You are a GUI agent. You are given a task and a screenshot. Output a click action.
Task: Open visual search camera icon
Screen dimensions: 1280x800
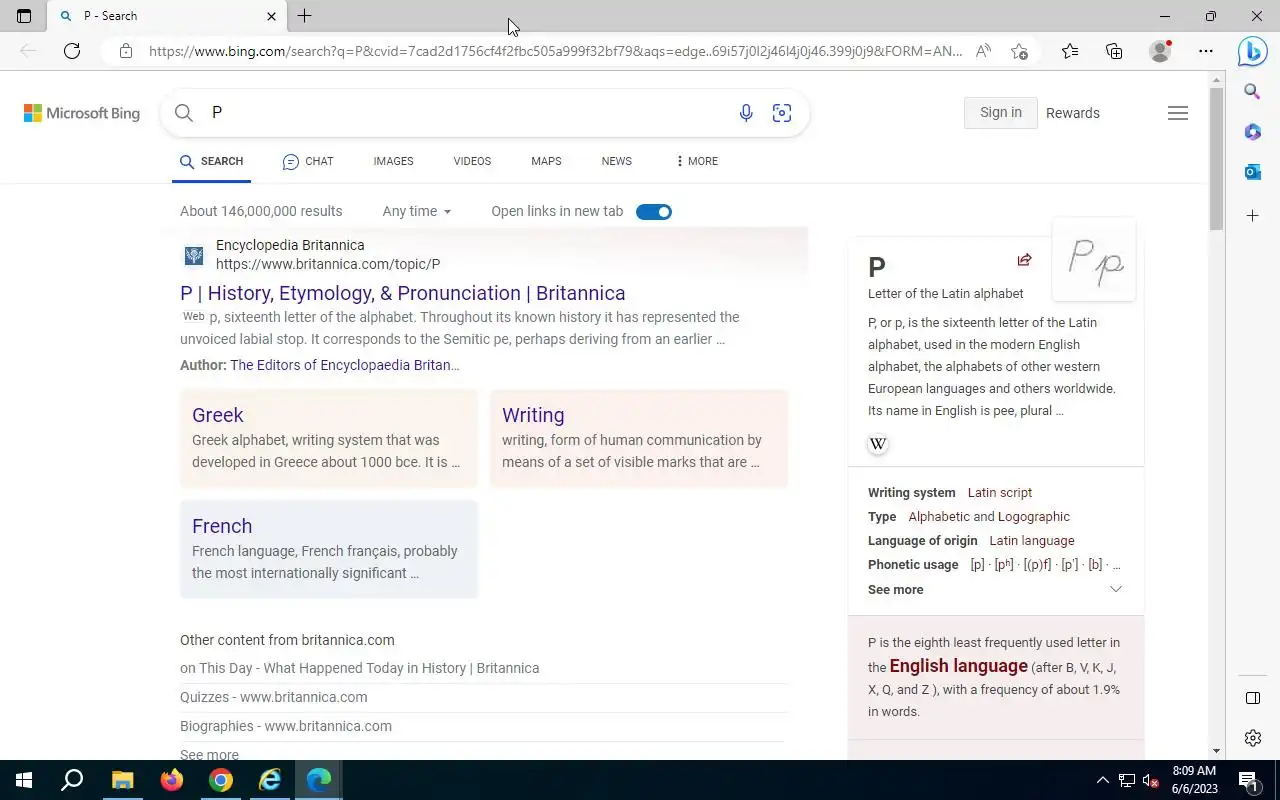click(782, 113)
